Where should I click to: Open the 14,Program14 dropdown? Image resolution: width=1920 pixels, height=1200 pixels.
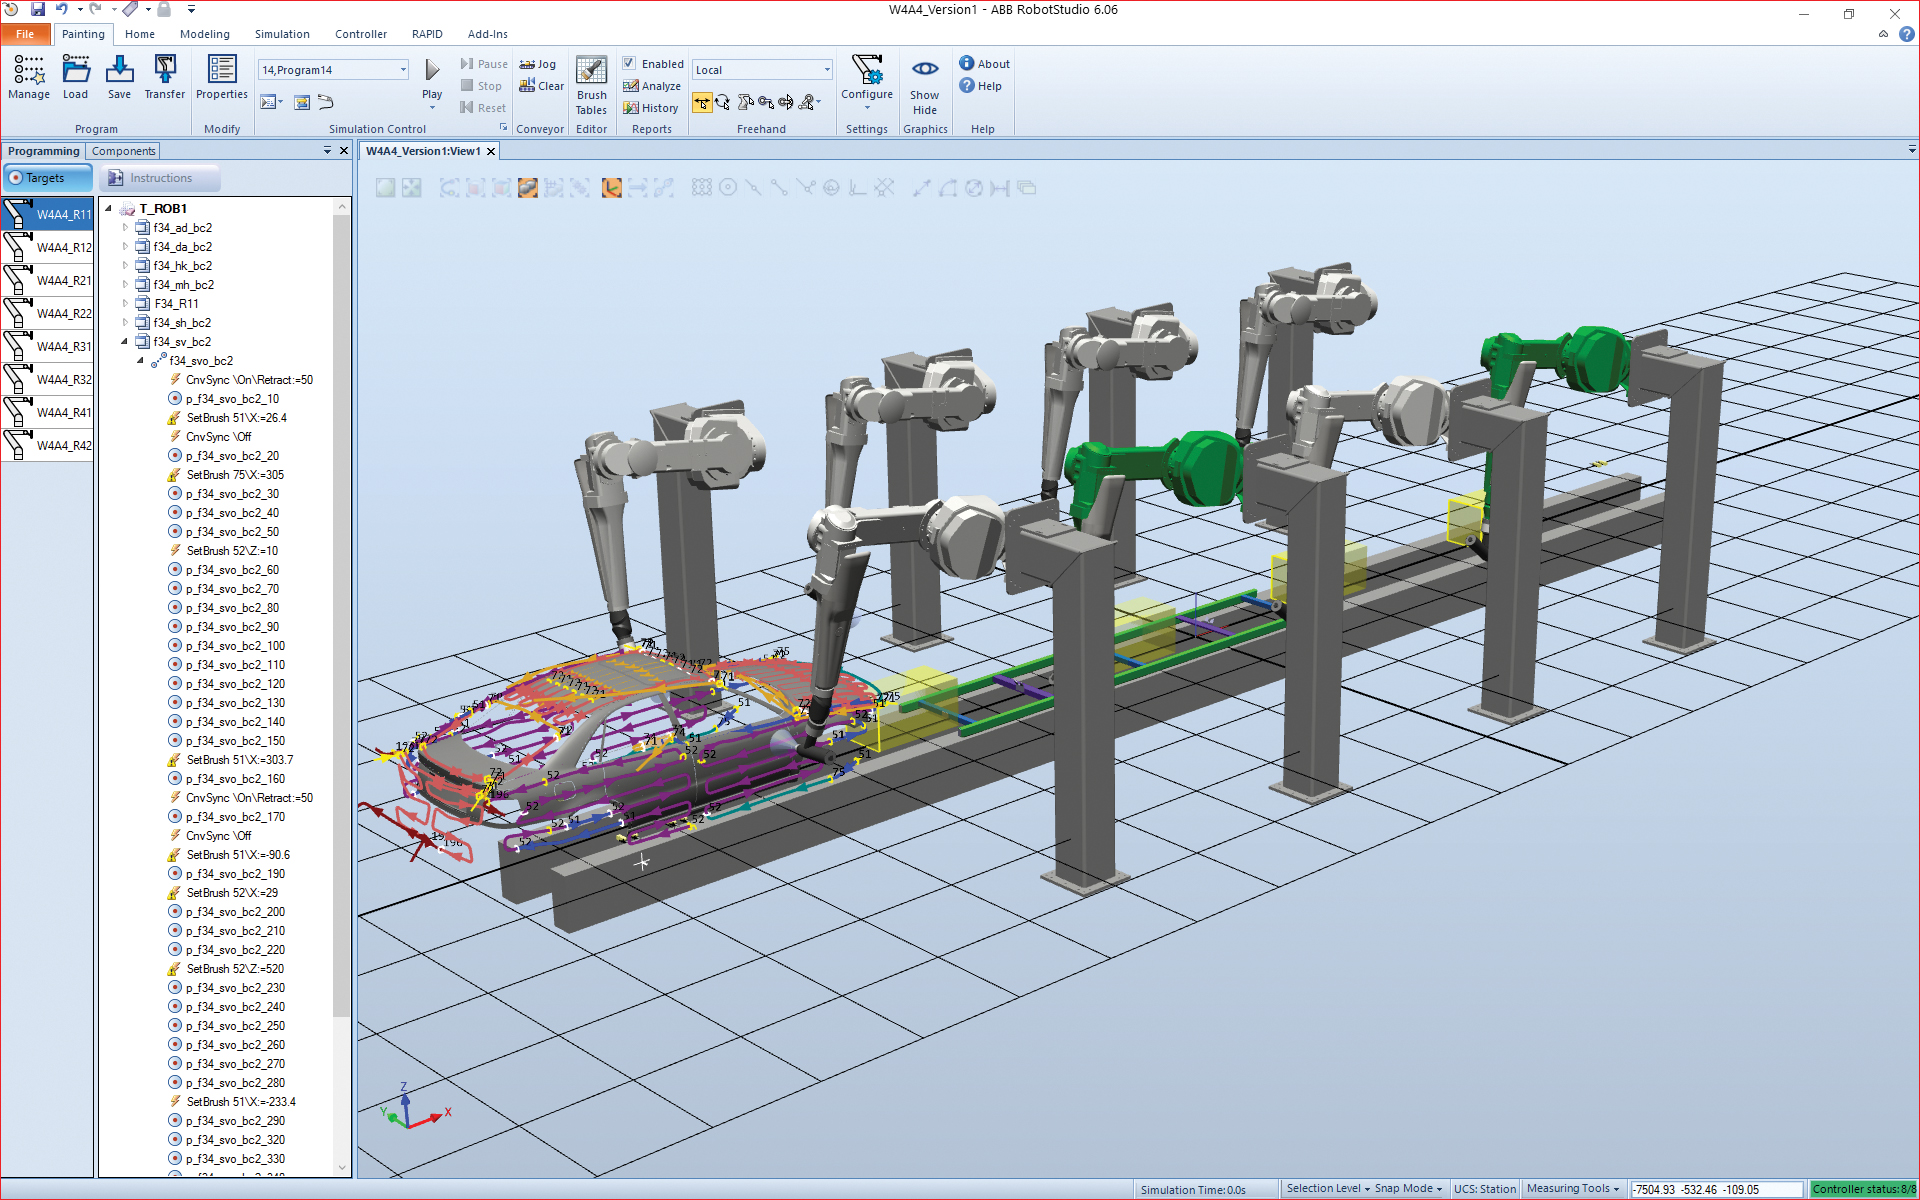[403, 70]
